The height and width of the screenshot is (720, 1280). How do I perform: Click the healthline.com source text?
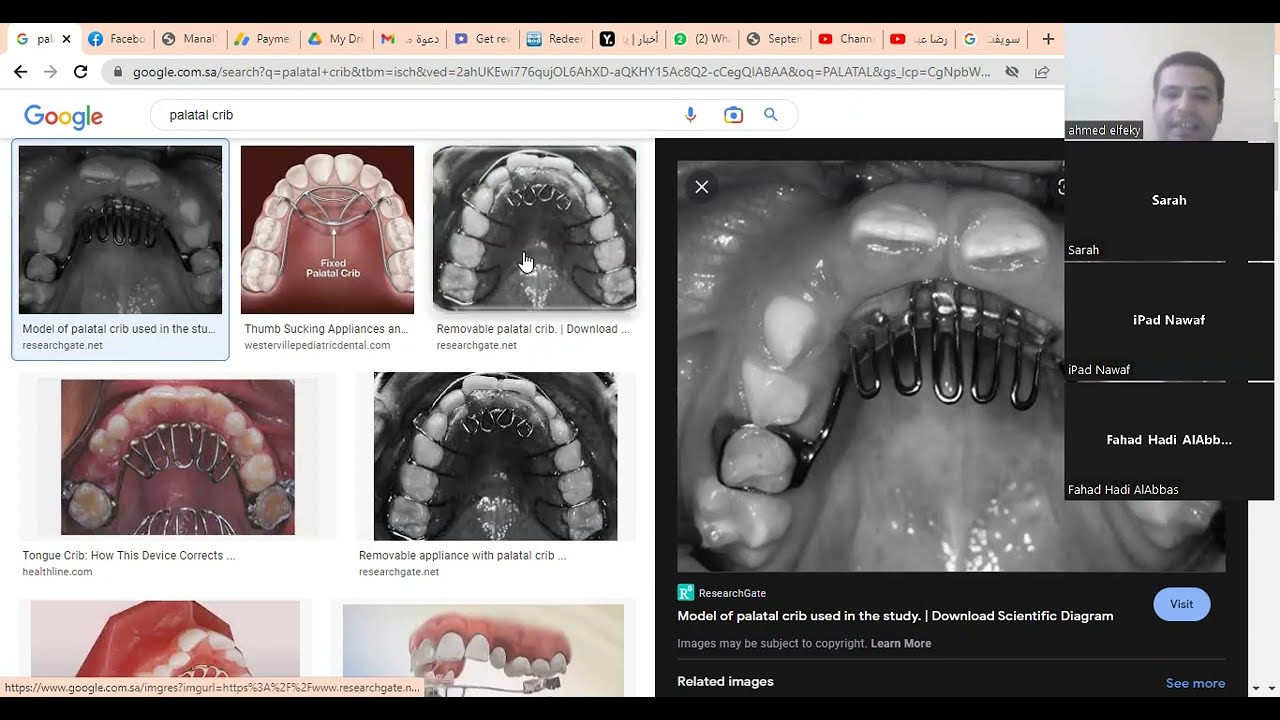(57, 572)
